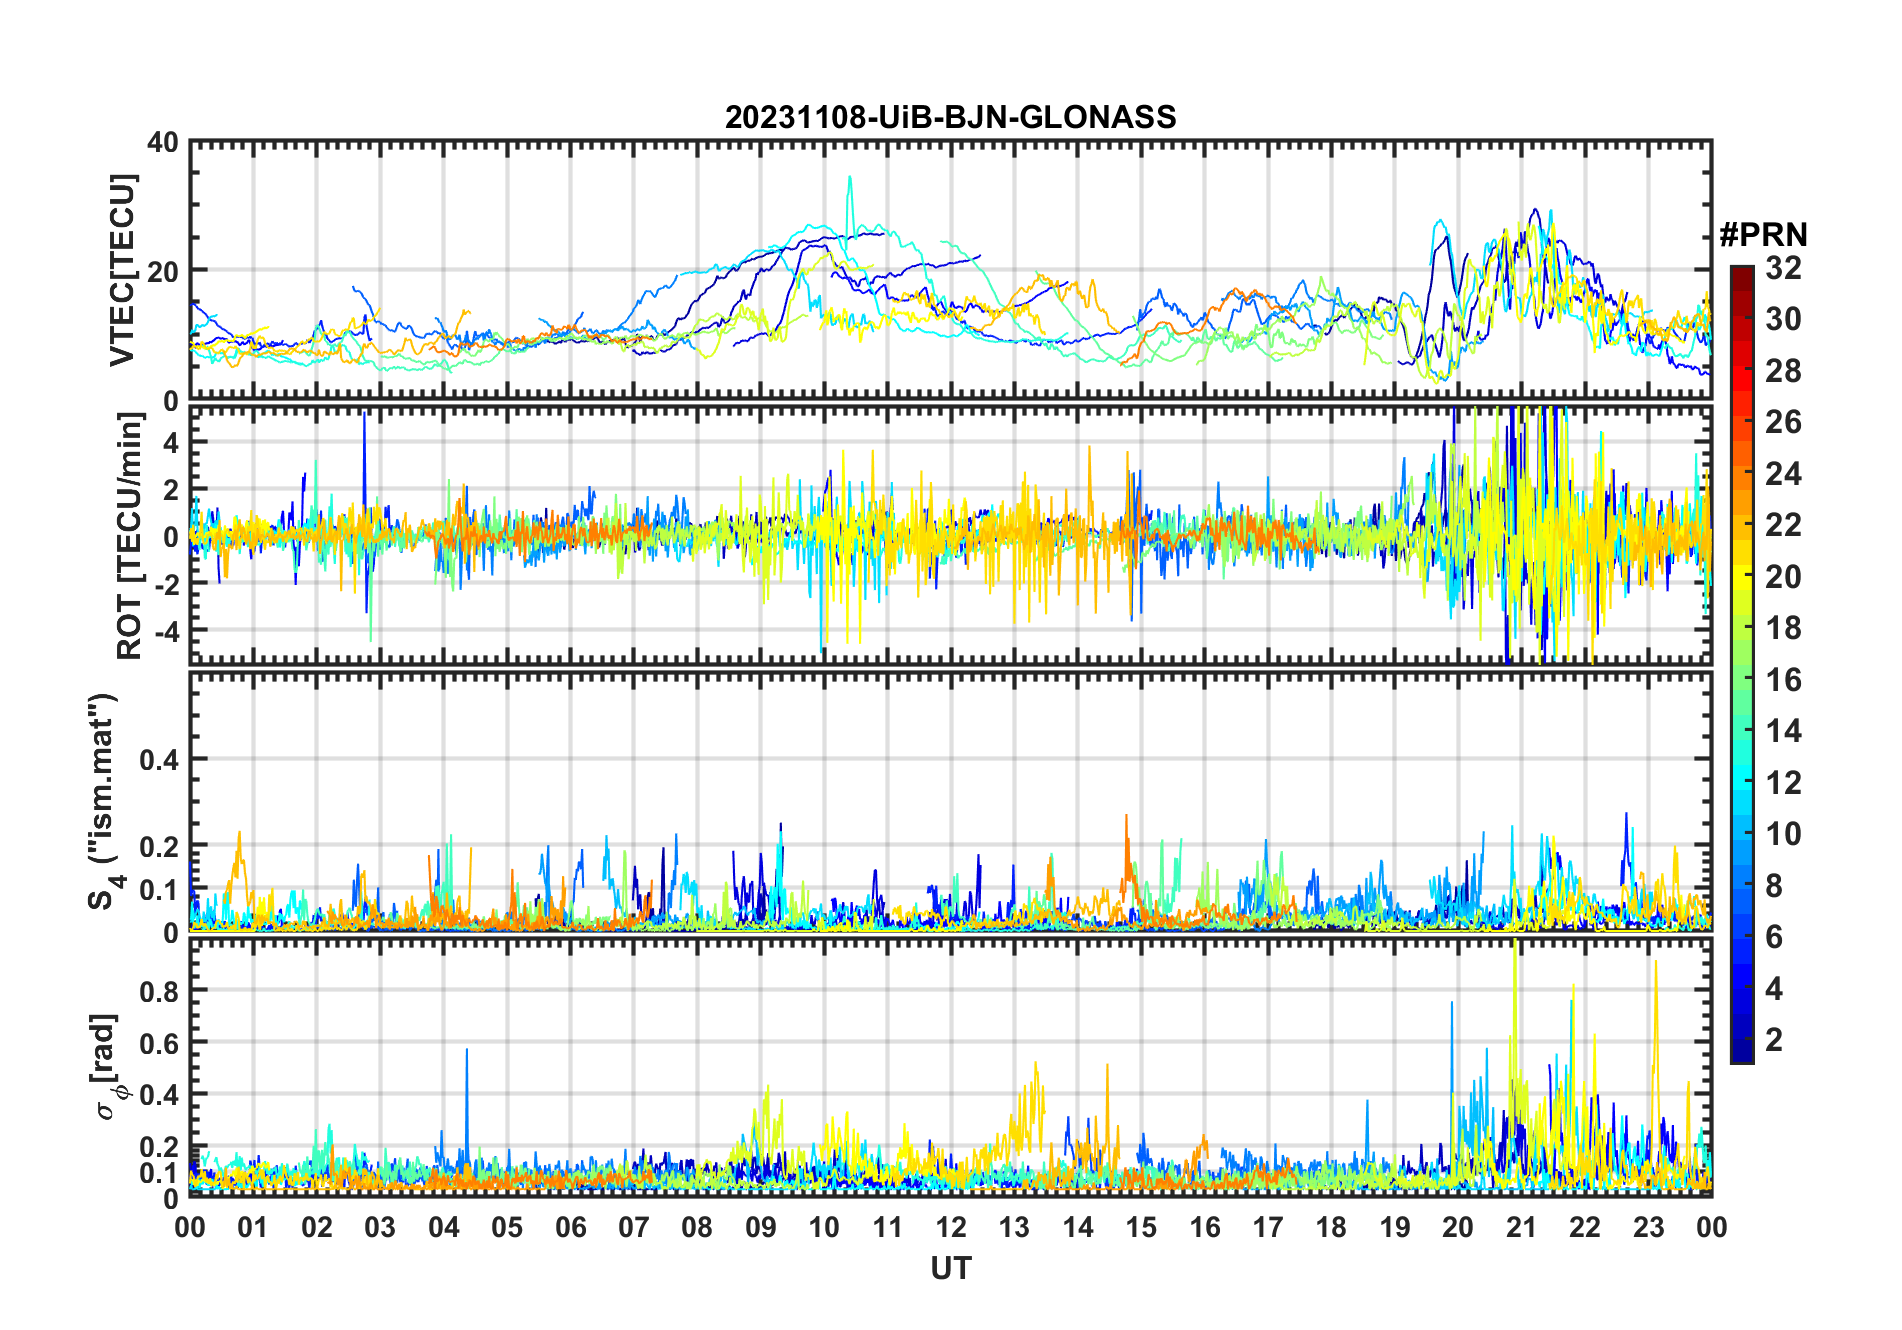
Task: Select the VTEC[TECU] y-axis label
Action: 122,270
